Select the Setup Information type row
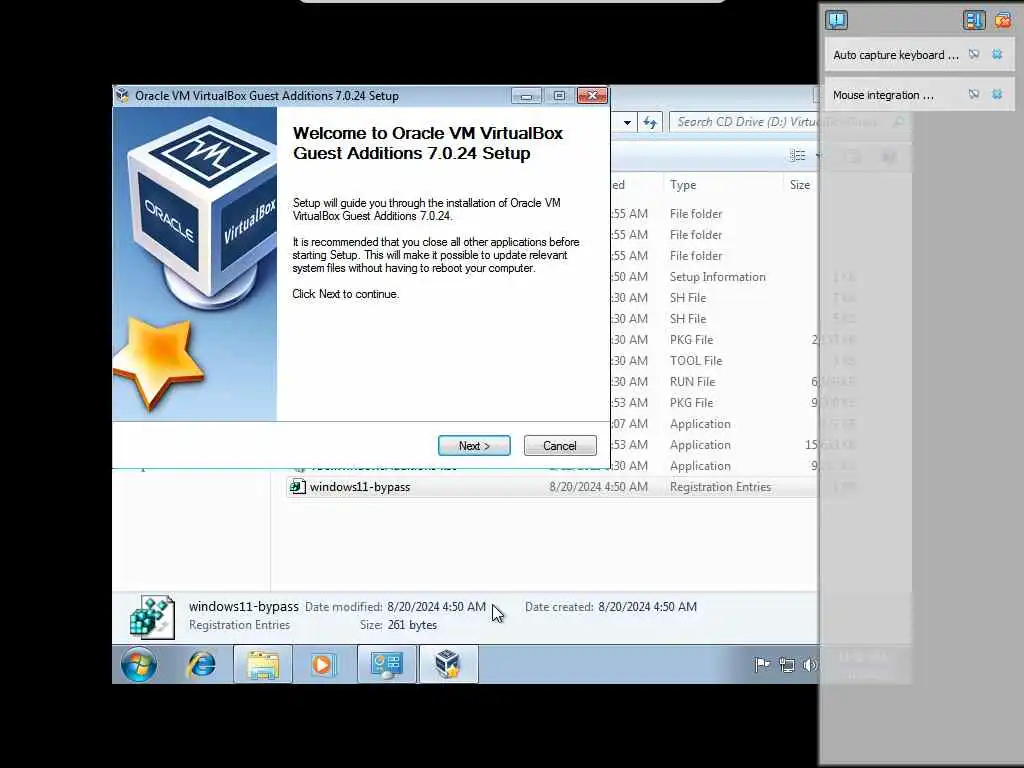Viewport: 1024px width, 768px height. 717,277
